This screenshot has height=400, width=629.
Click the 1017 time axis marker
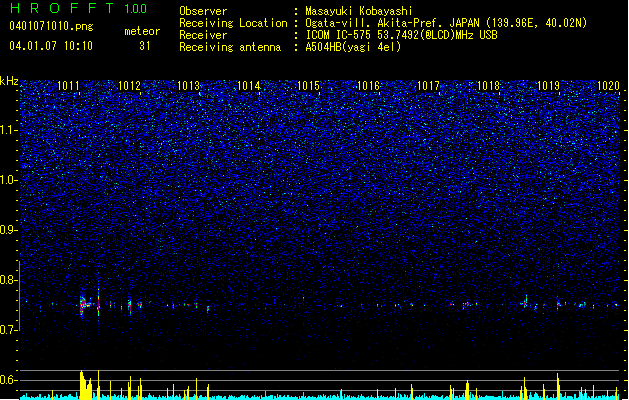click(x=428, y=86)
